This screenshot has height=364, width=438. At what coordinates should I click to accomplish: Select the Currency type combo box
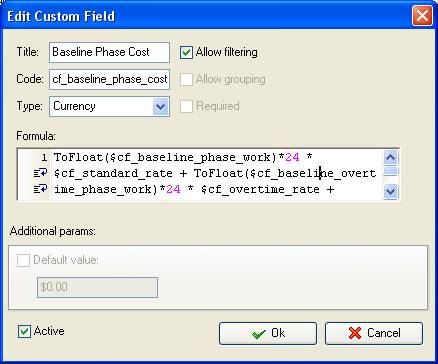click(109, 106)
